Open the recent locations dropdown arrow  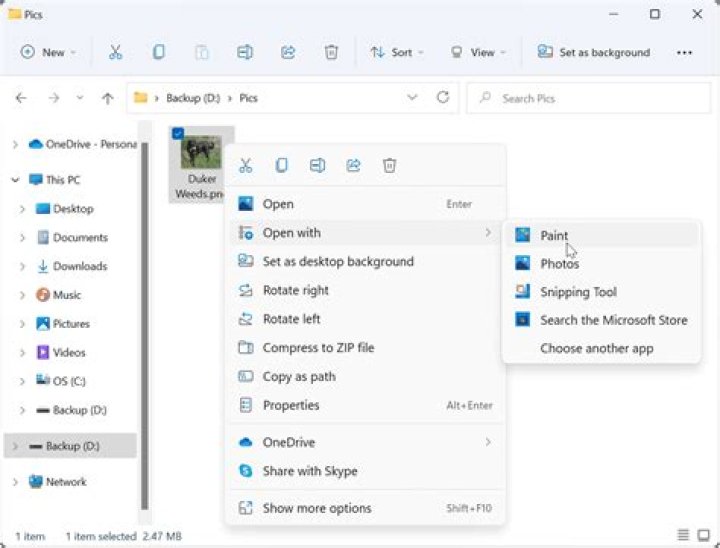[x=80, y=98]
